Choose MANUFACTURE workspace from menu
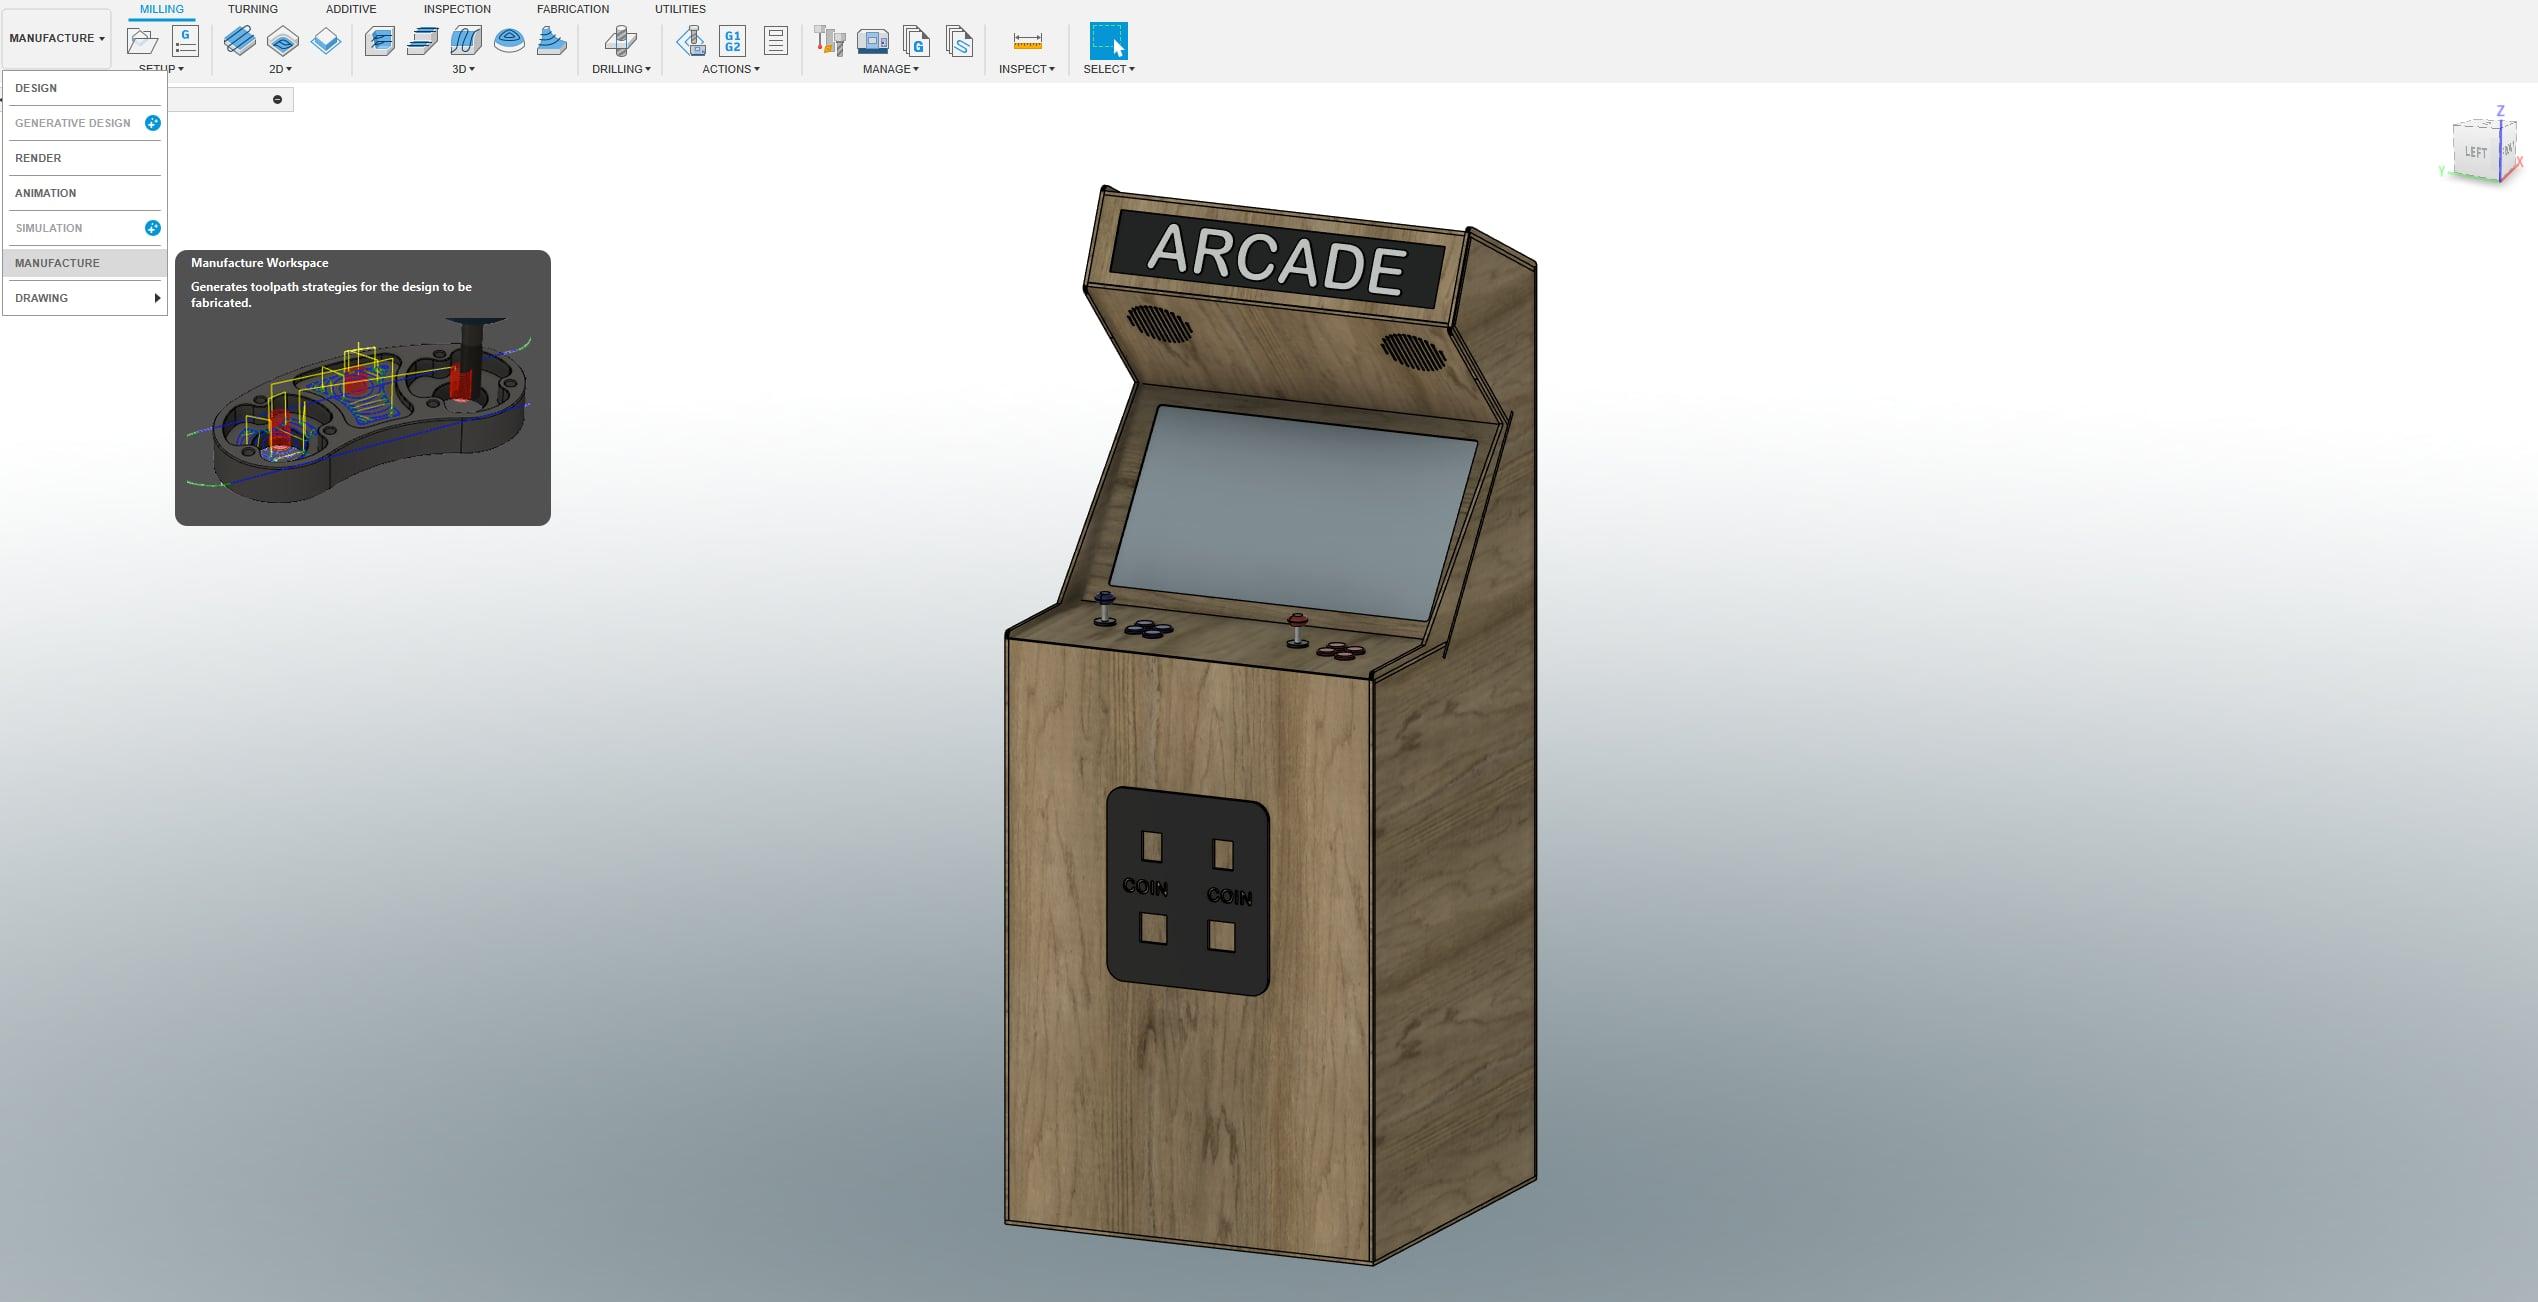This screenshot has height=1302, width=2538. click(85, 263)
